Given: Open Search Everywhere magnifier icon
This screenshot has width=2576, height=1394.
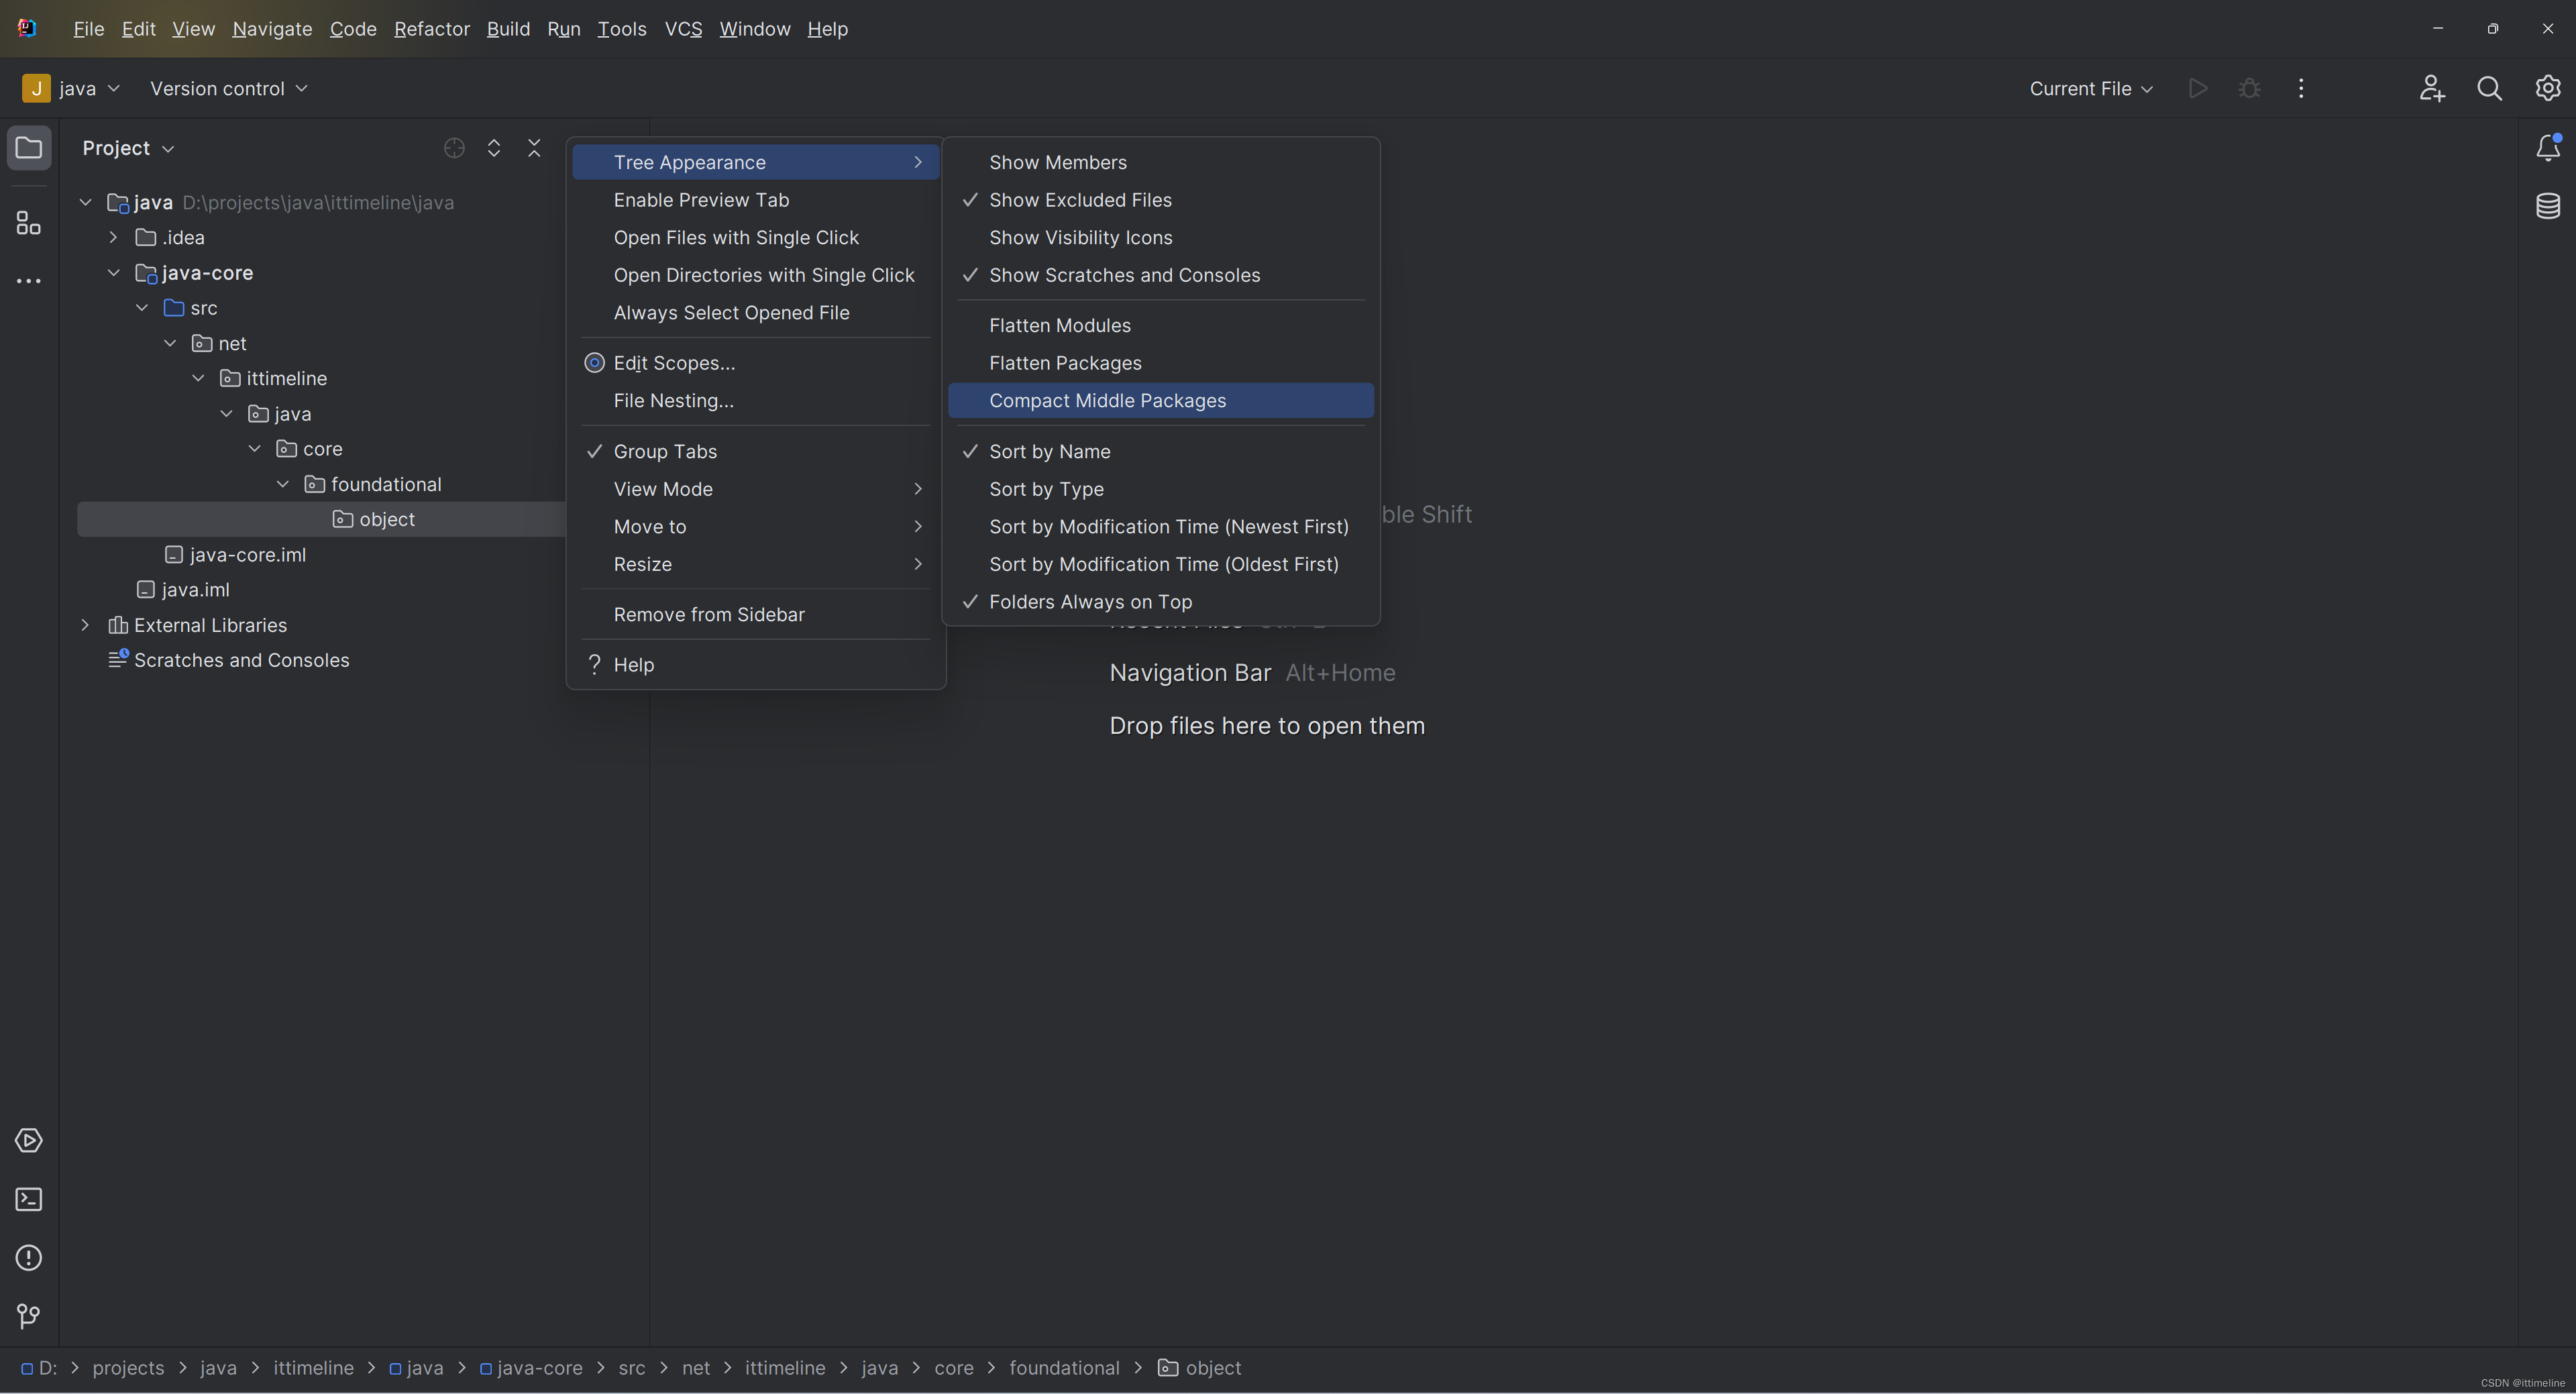Looking at the screenshot, I should [x=2490, y=89].
